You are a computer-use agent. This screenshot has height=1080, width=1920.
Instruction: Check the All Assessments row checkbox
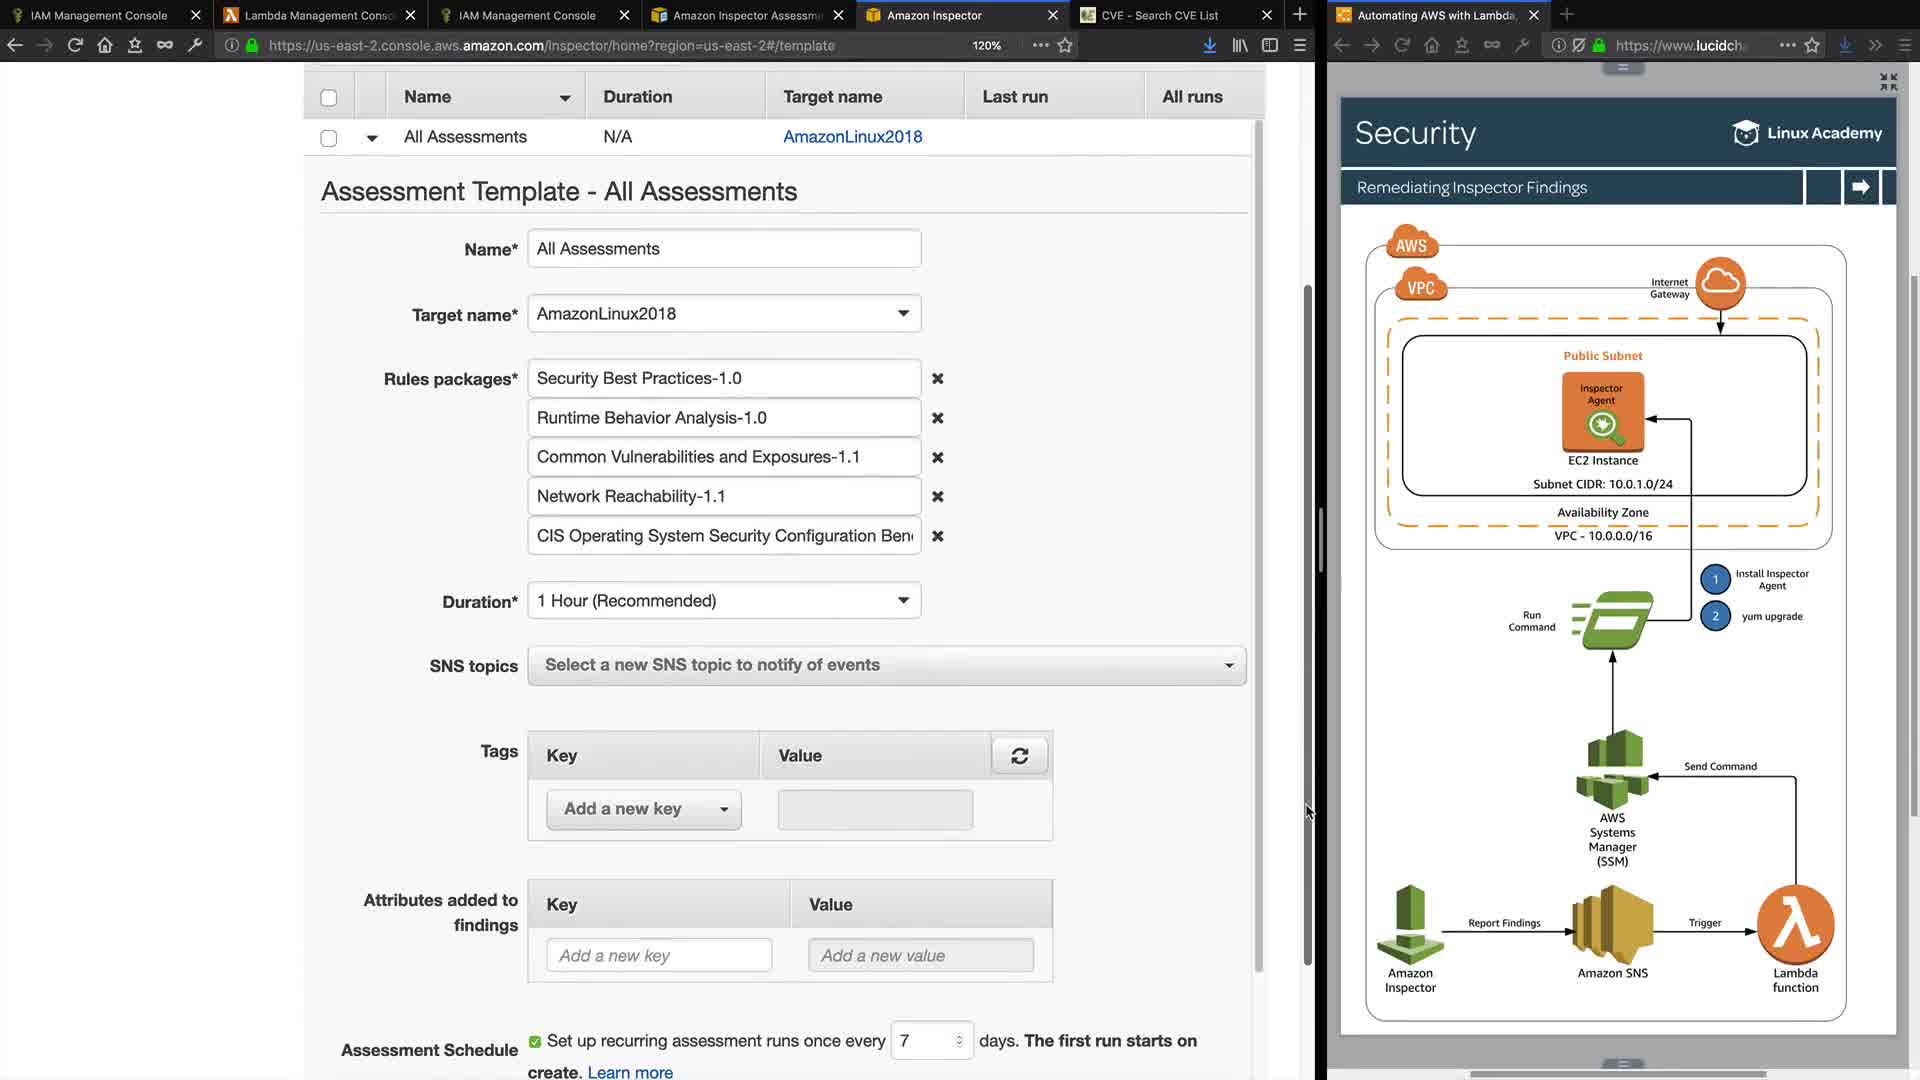click(329, 138)
